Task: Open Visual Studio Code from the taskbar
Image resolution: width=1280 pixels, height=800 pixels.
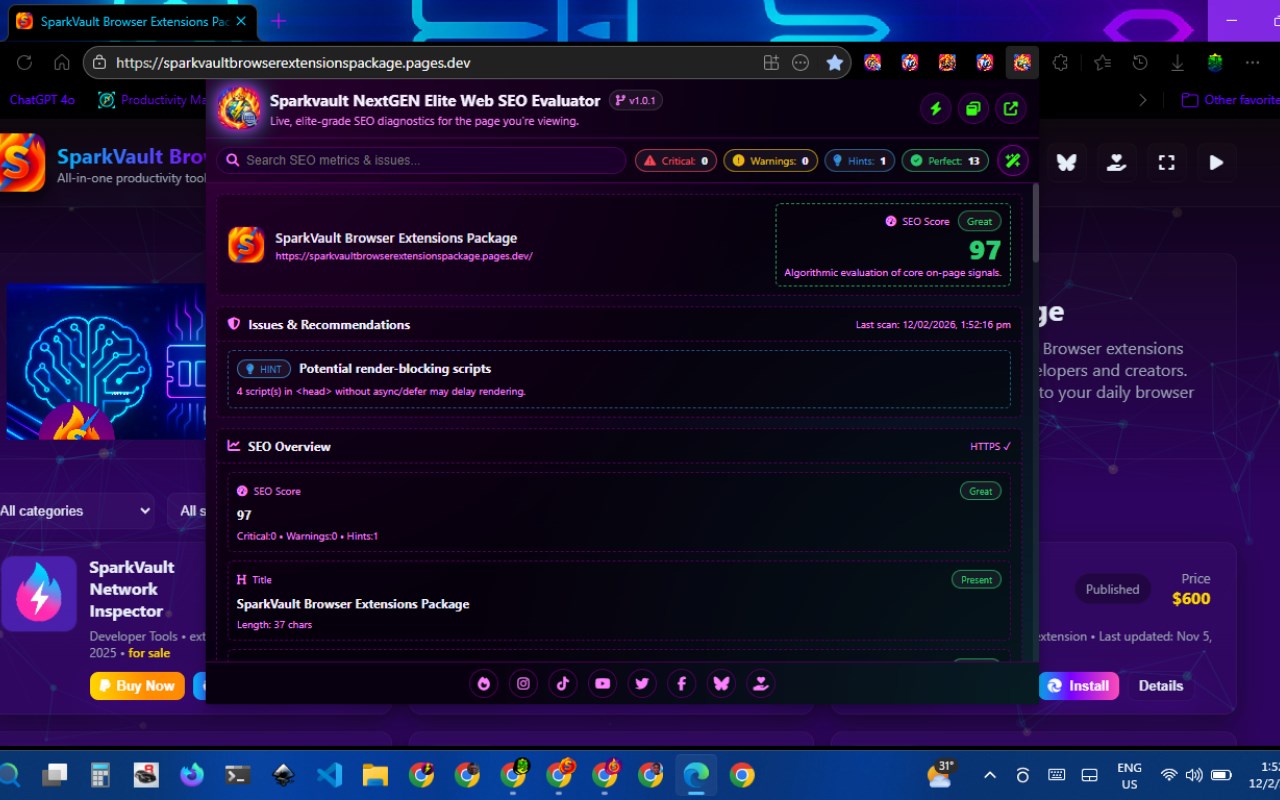Action: 329,775
